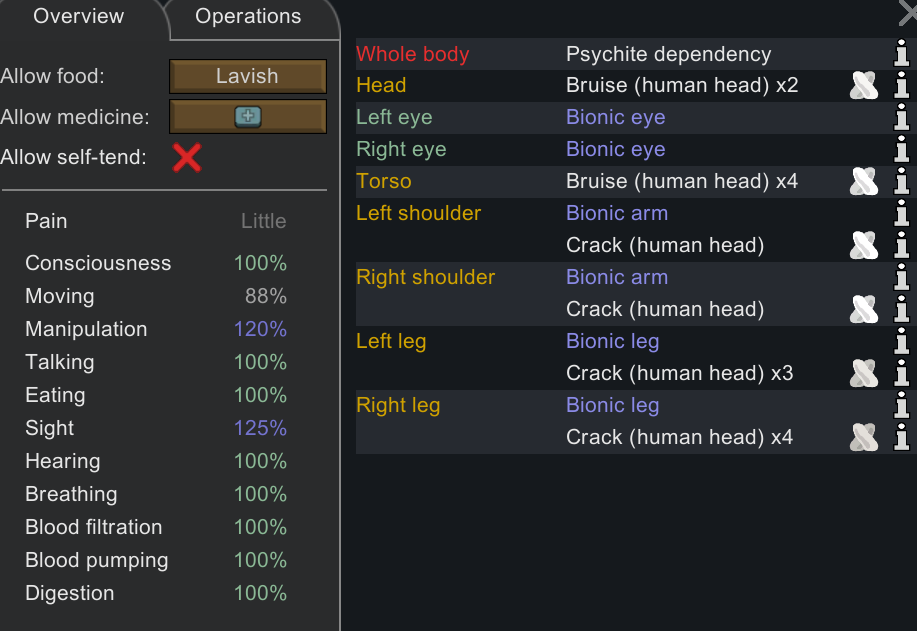
Task: Open the Allow medicine selector
Action: click(248, 117)
